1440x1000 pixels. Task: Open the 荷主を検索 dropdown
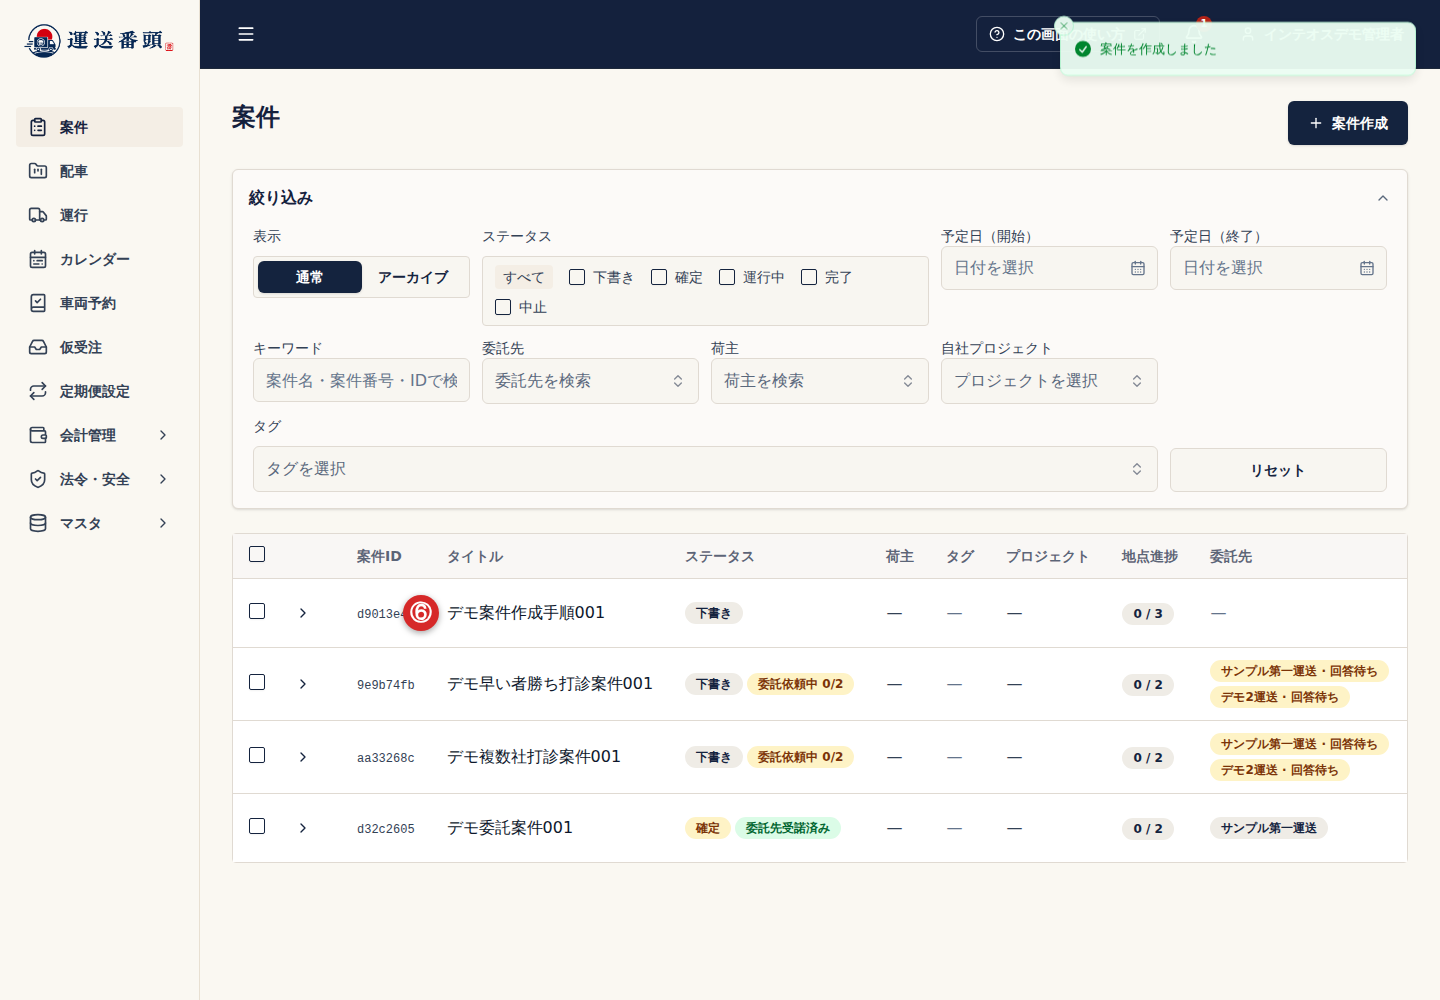coord(819,381)
